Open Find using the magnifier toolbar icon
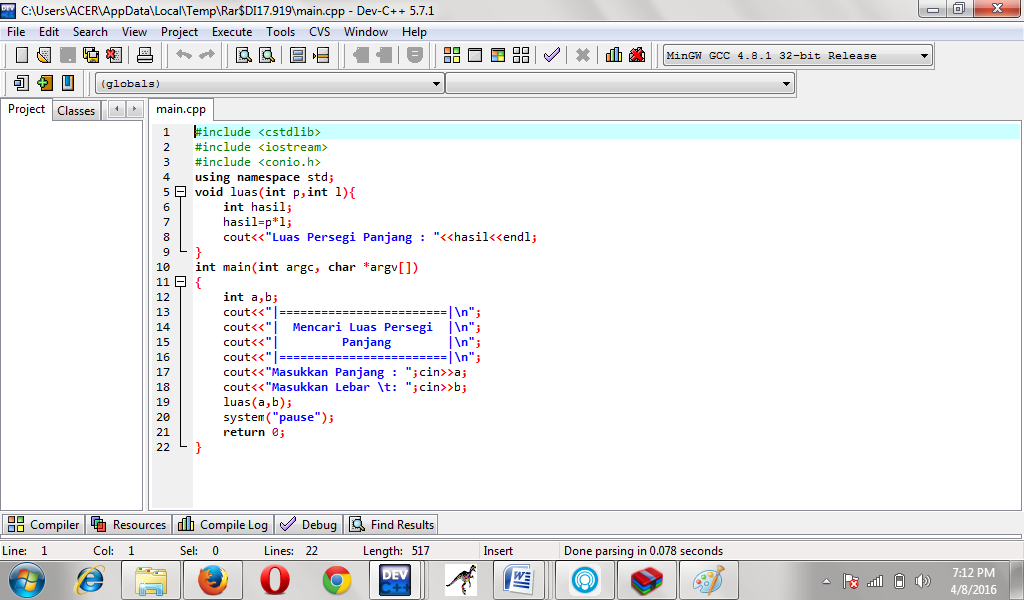 242,55
